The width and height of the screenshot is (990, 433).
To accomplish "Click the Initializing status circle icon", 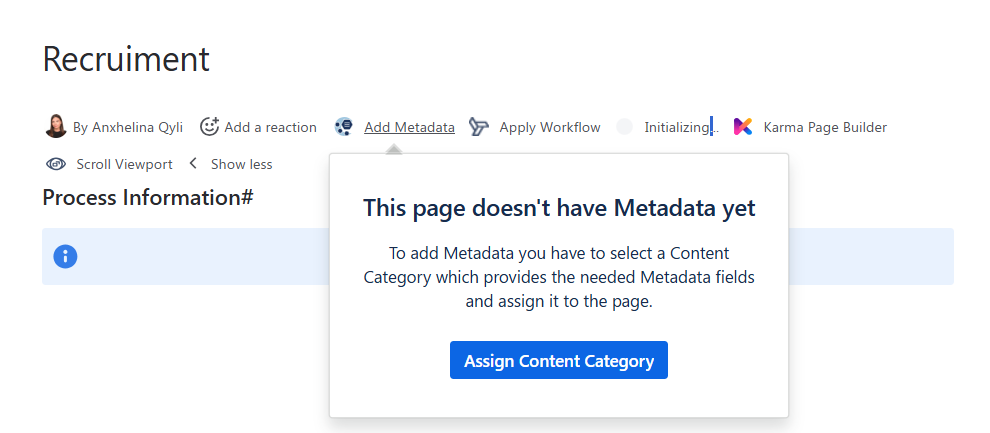I will [x=625, y=127].
